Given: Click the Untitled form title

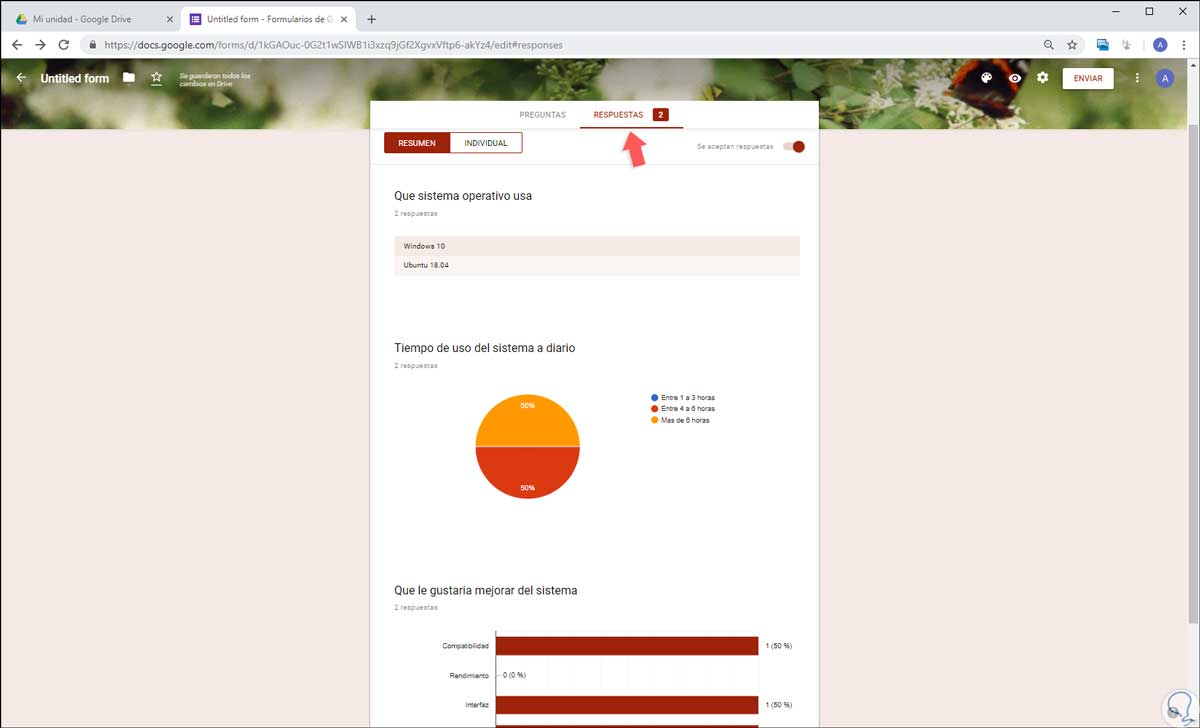Looking at the screenshot, I should pyautogui.click(x=75, y=78).
